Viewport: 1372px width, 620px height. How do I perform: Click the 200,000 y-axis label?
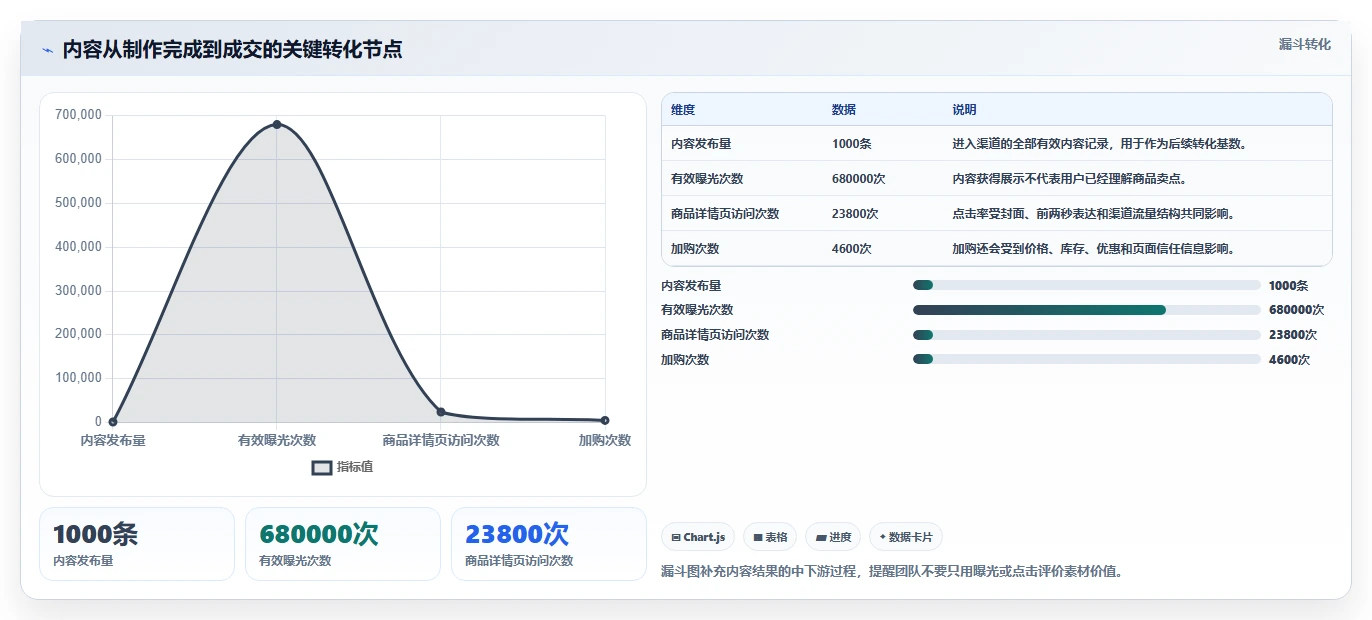[x=78, y=334]
